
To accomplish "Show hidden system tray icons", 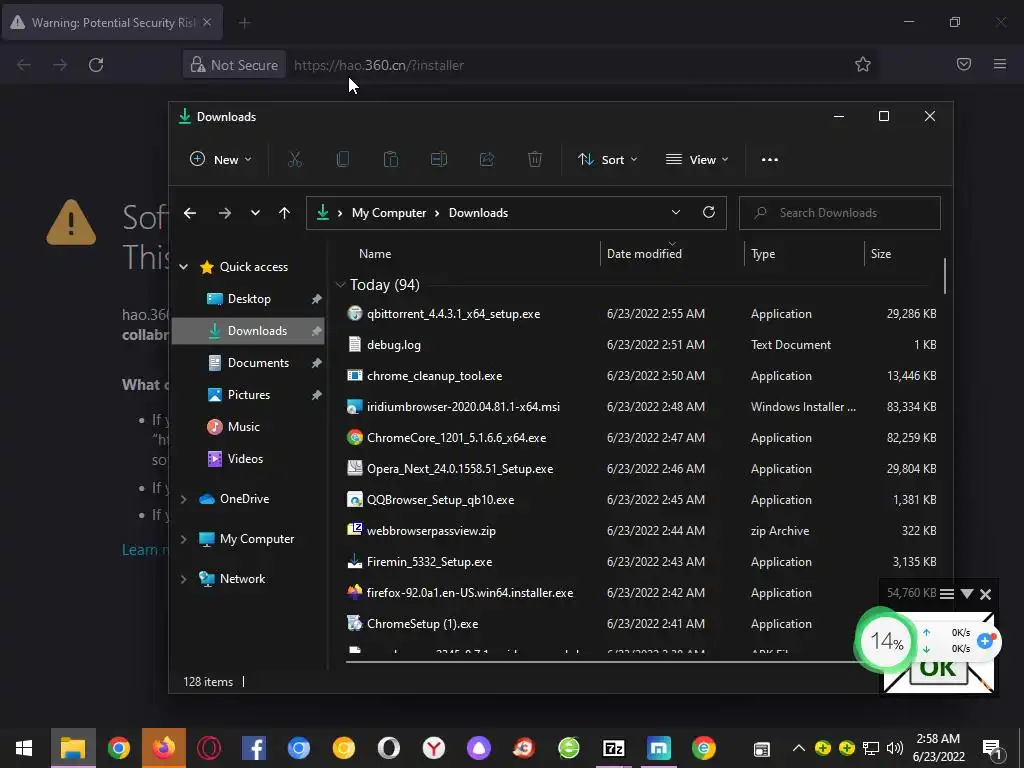I will click(x=798, y=748).
